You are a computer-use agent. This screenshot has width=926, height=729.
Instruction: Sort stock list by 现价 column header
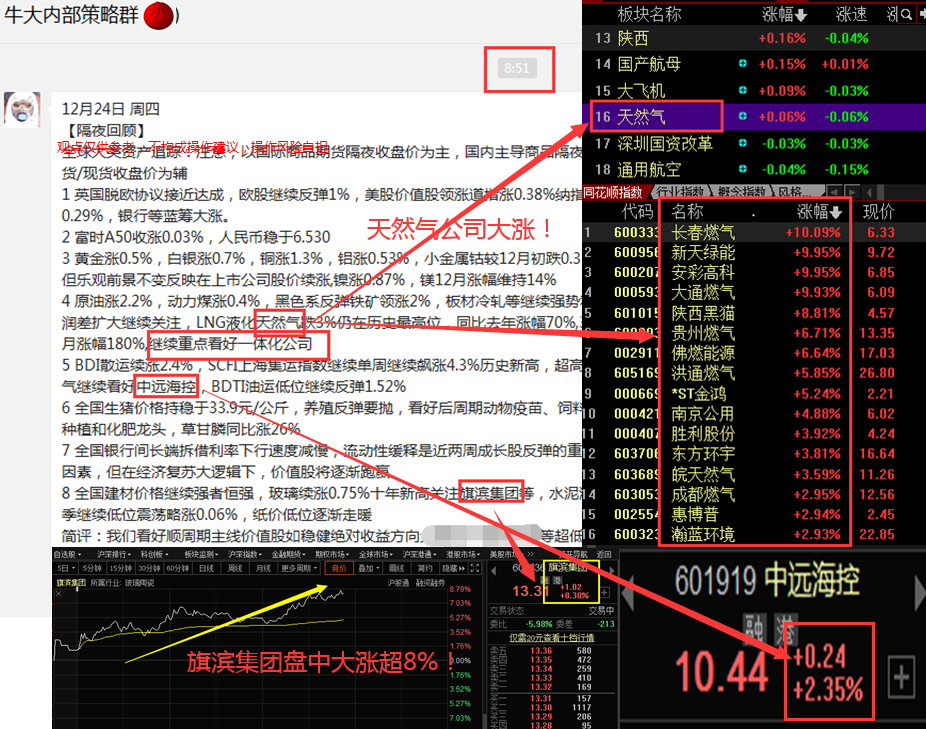tap(878, 211)
